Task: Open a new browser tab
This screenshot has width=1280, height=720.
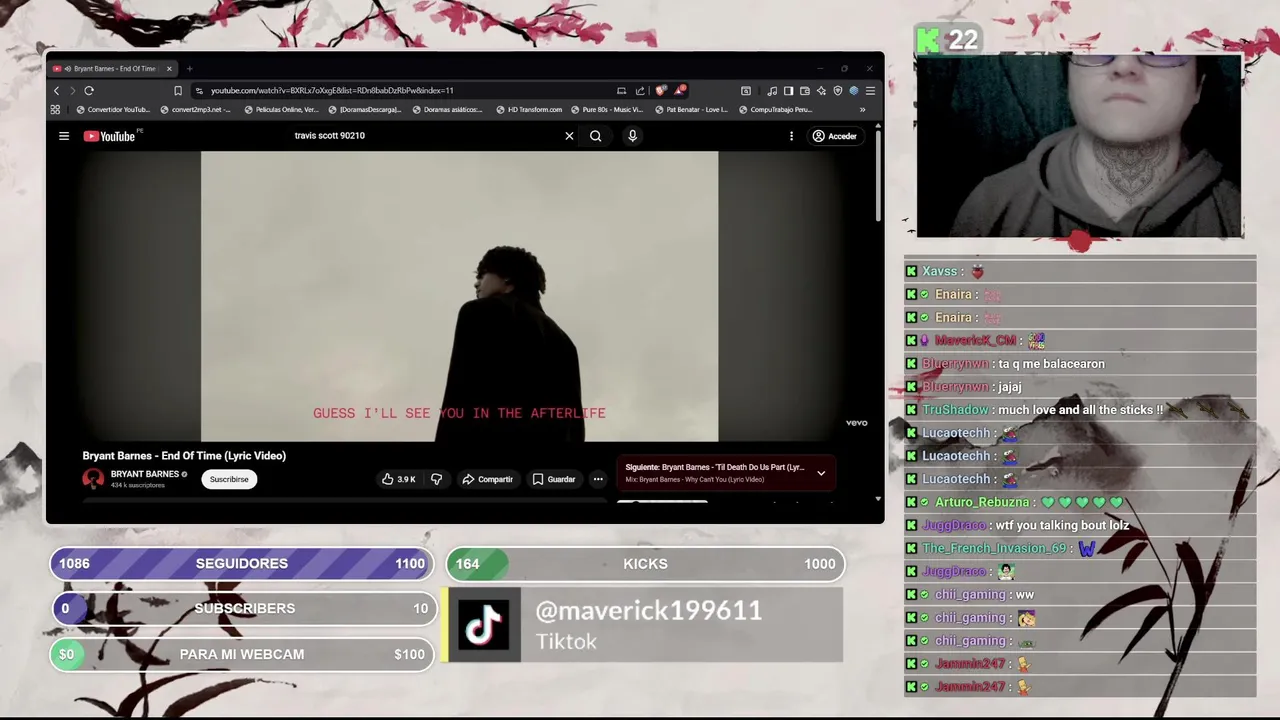Action: coord(189,69)
